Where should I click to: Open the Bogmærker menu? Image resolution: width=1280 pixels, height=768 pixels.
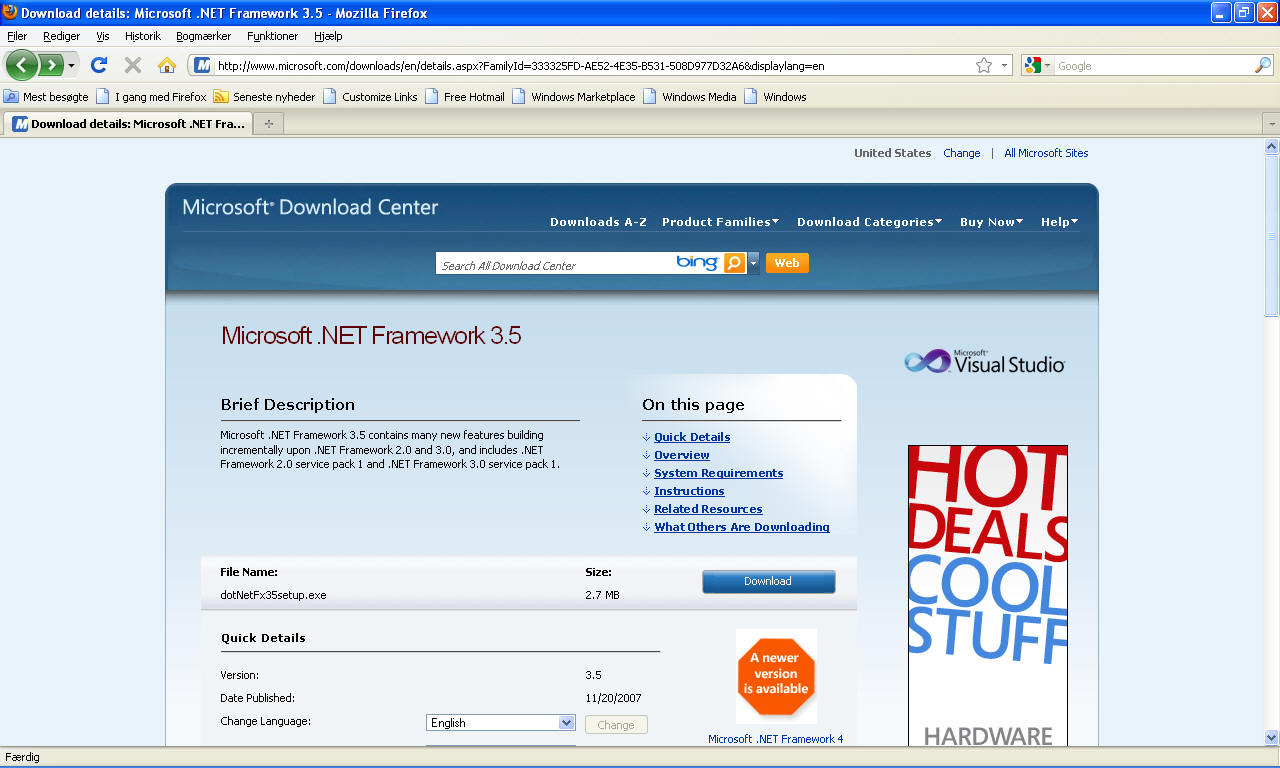click(204, 36)
